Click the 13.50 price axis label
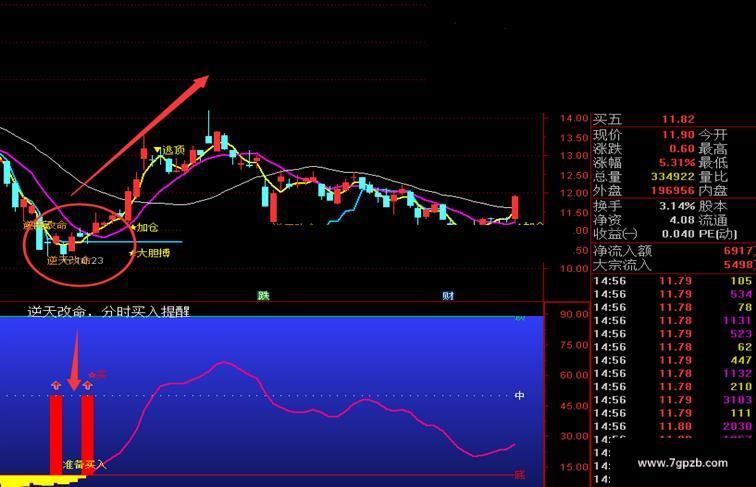The height and width of the screenshot is (487, 756). pyautogui.click(x=574, y=138)
